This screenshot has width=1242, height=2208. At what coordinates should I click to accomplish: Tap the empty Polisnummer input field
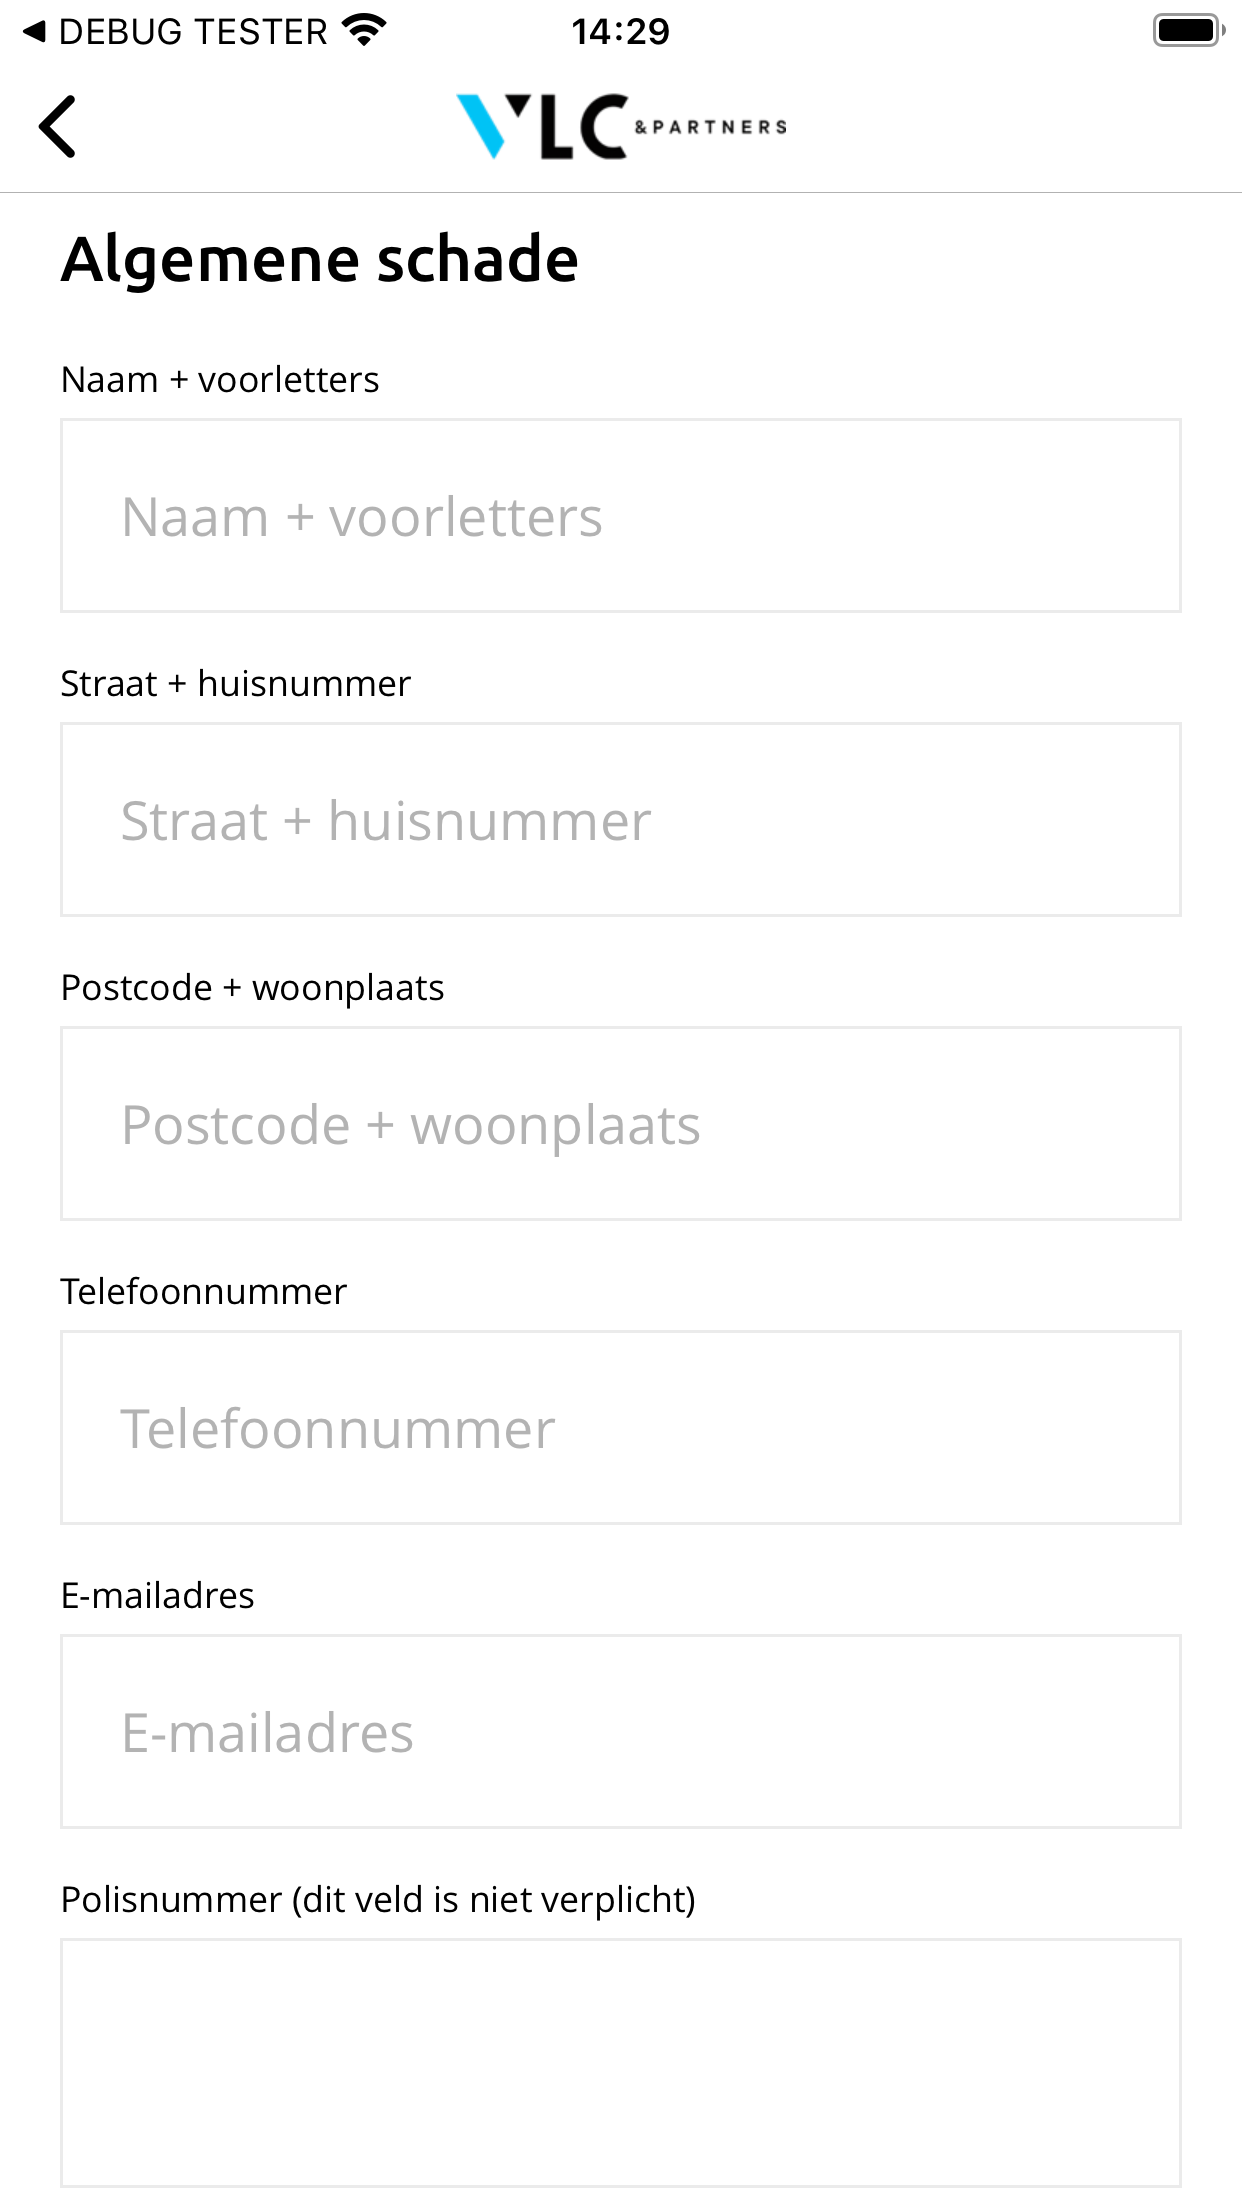pos(620,2062)
